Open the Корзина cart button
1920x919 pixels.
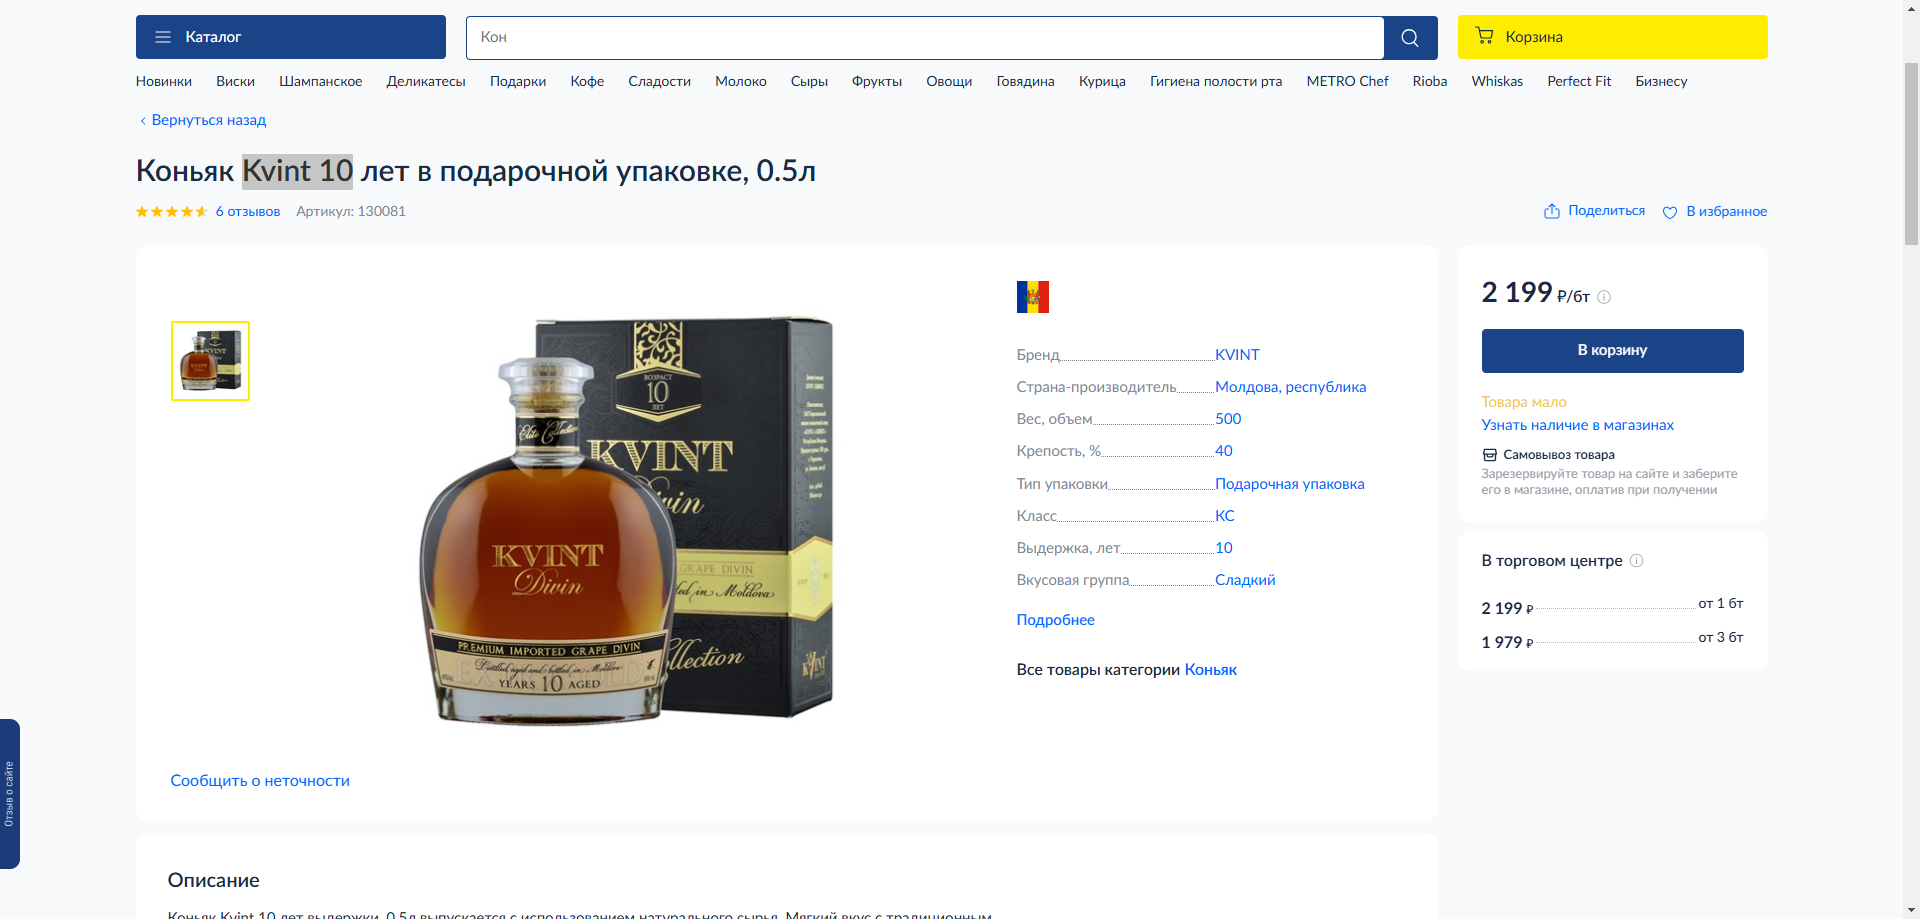pyautogui.click(x=1613, y=37)
